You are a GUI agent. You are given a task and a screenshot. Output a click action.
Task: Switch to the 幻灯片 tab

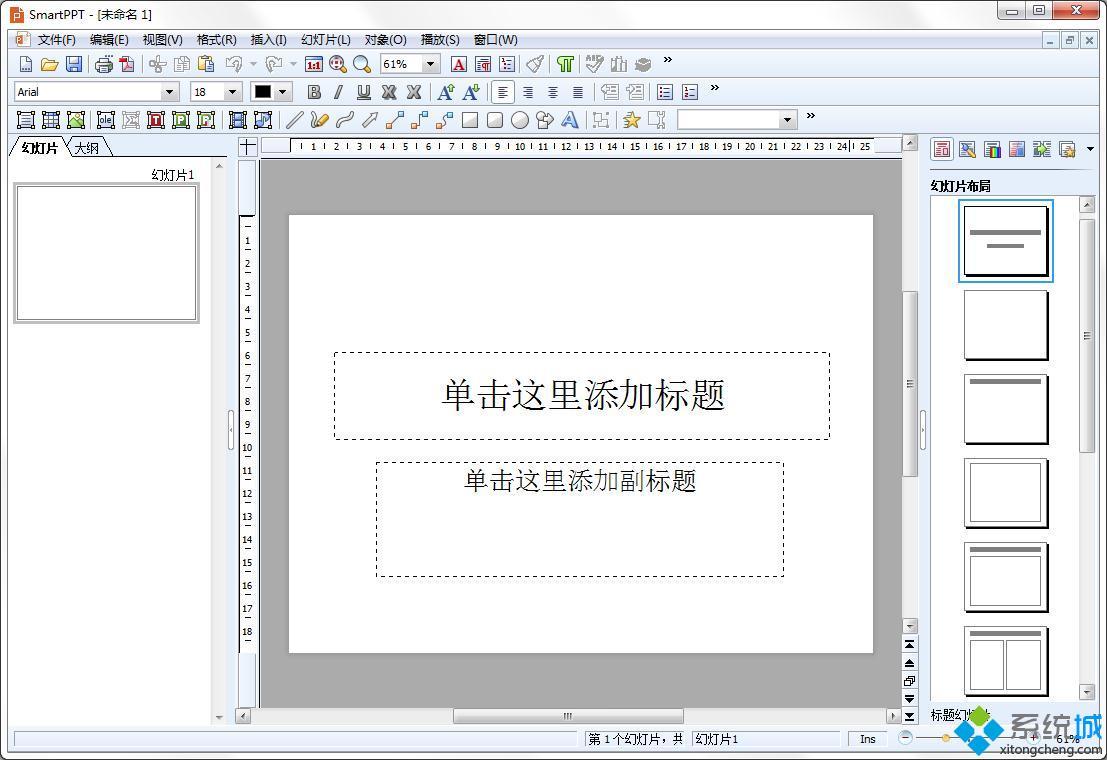pyautogui.click(x=40, y=148)
